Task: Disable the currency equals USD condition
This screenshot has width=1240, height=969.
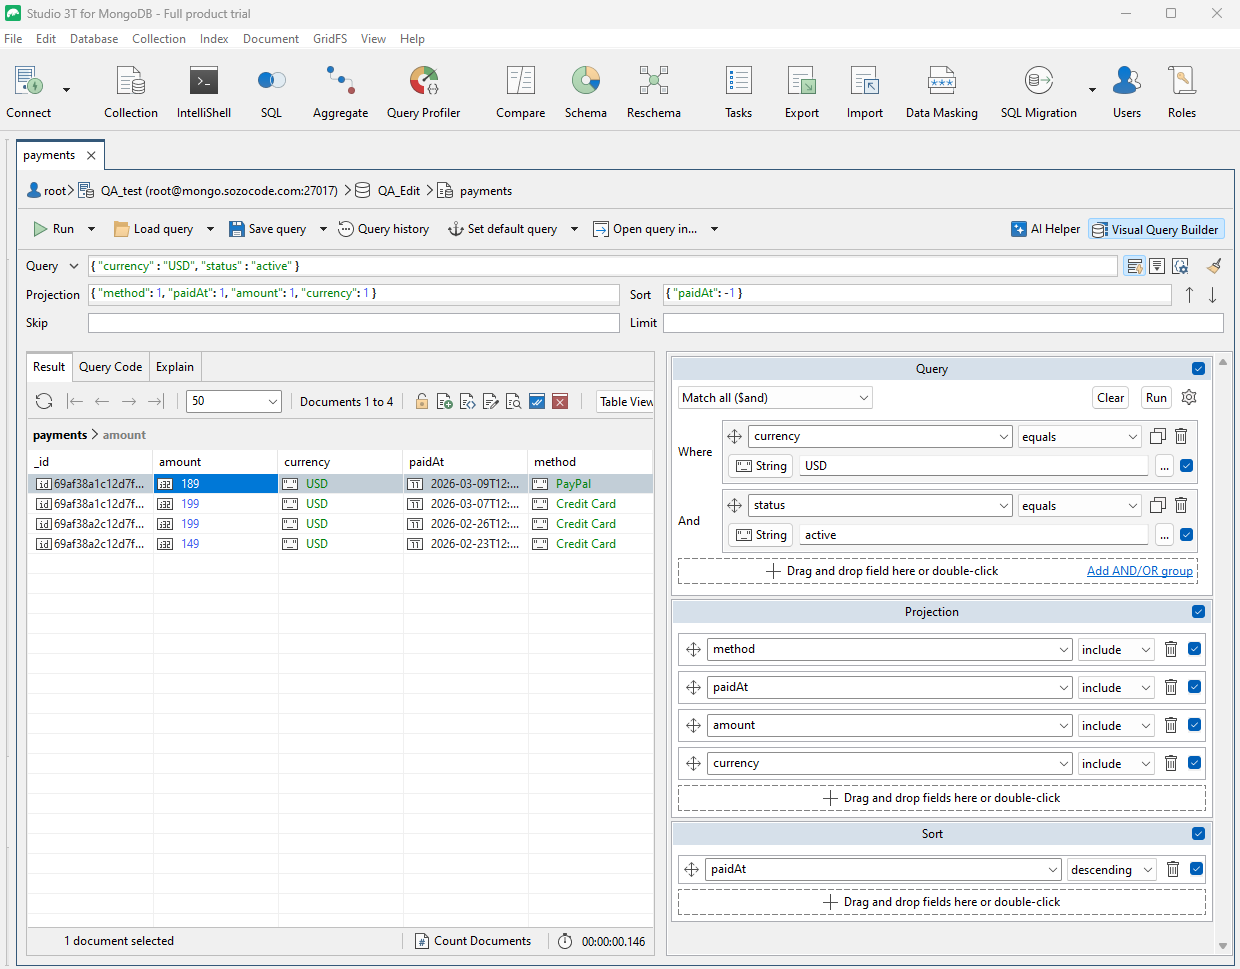Action: [1187, 465]
